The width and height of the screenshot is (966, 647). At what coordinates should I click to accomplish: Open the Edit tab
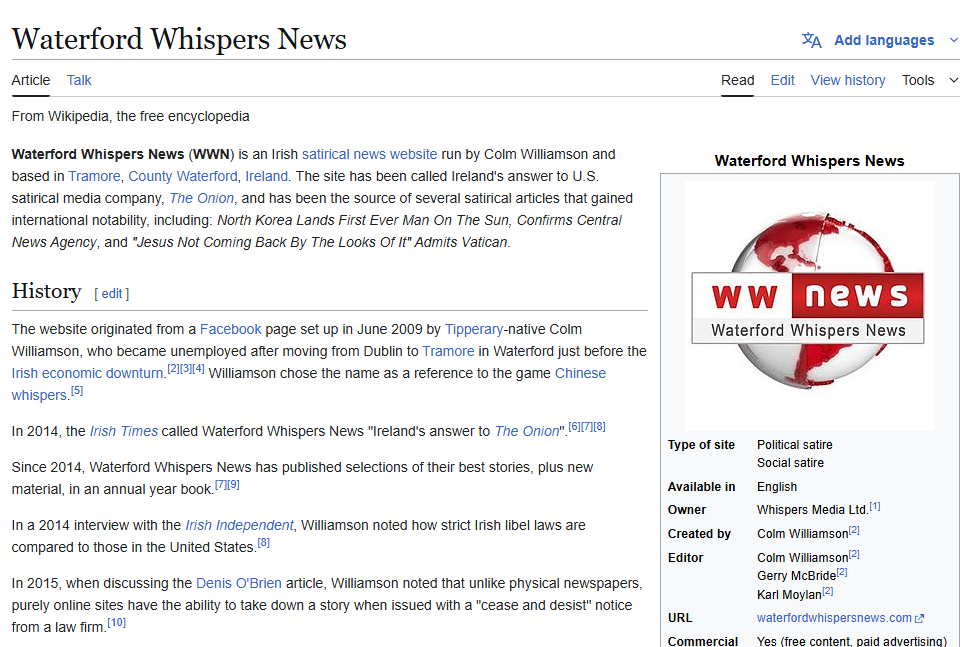(782, 80)
